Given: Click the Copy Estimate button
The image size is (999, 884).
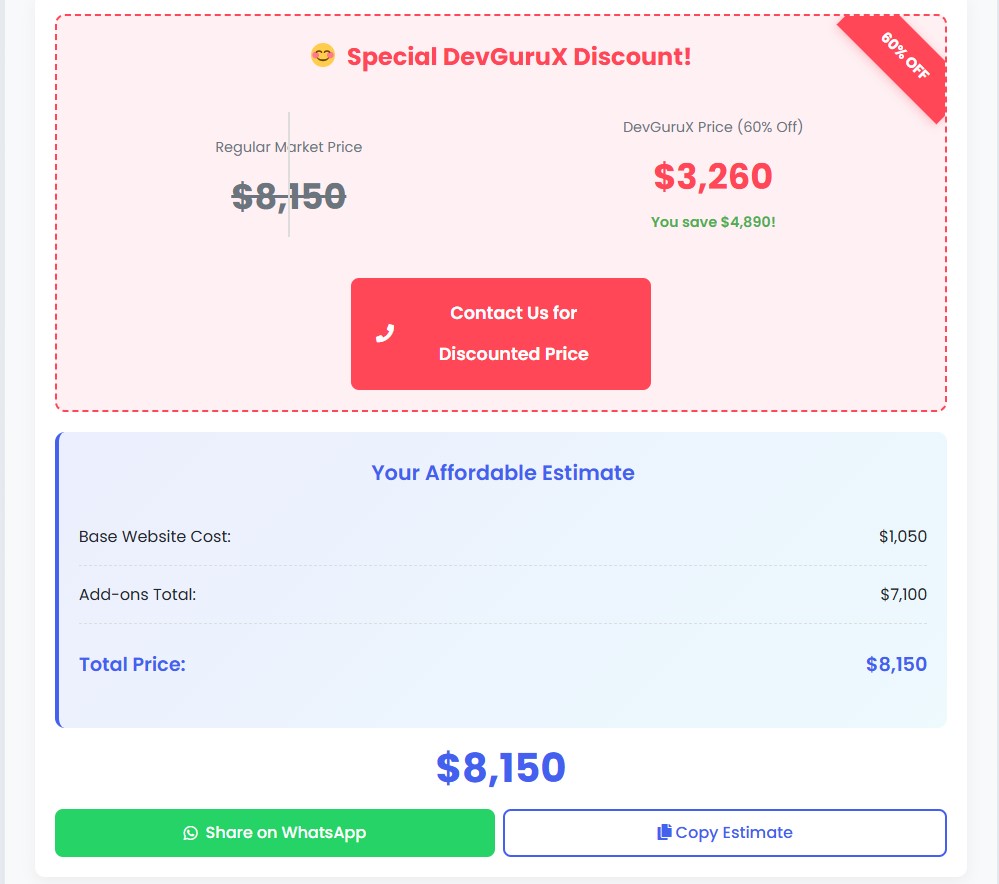Looking at the screenshot, I should pos(724,832).
